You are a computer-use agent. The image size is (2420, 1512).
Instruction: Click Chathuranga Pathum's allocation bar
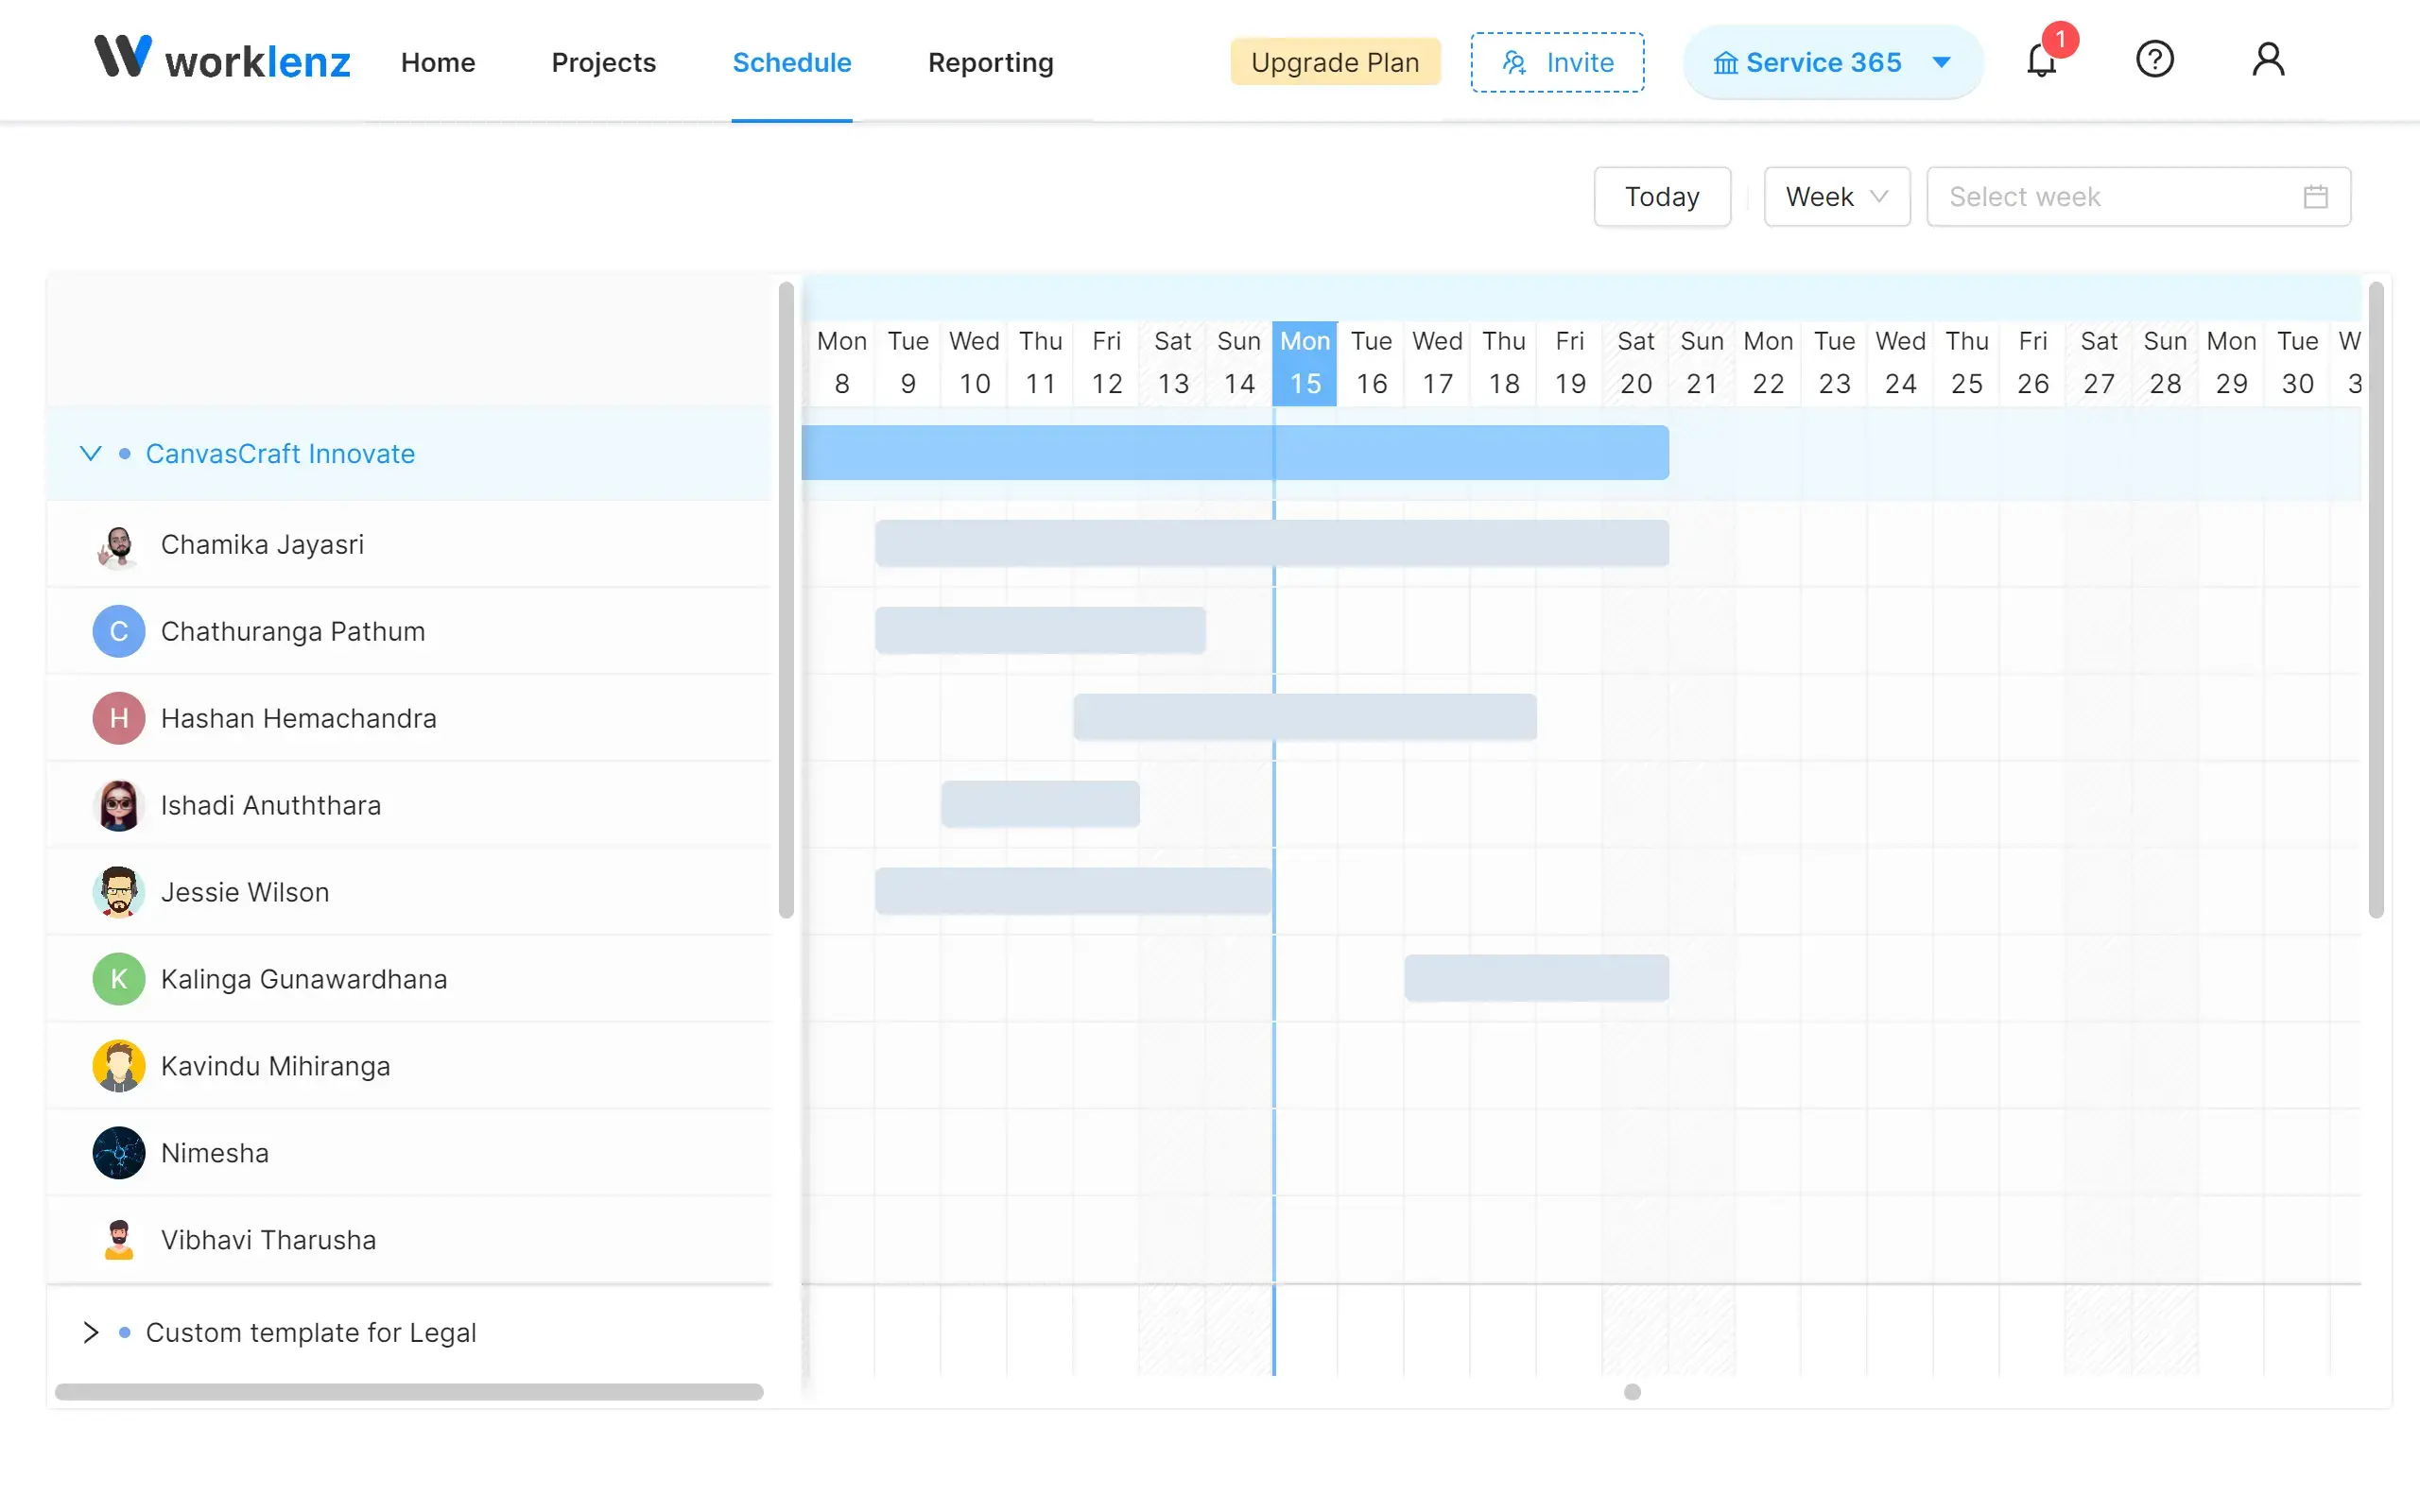point(1040,630)
